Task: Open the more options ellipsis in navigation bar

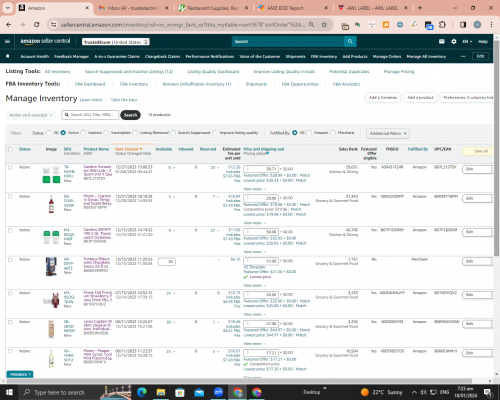Action: [x=463, y=56]
